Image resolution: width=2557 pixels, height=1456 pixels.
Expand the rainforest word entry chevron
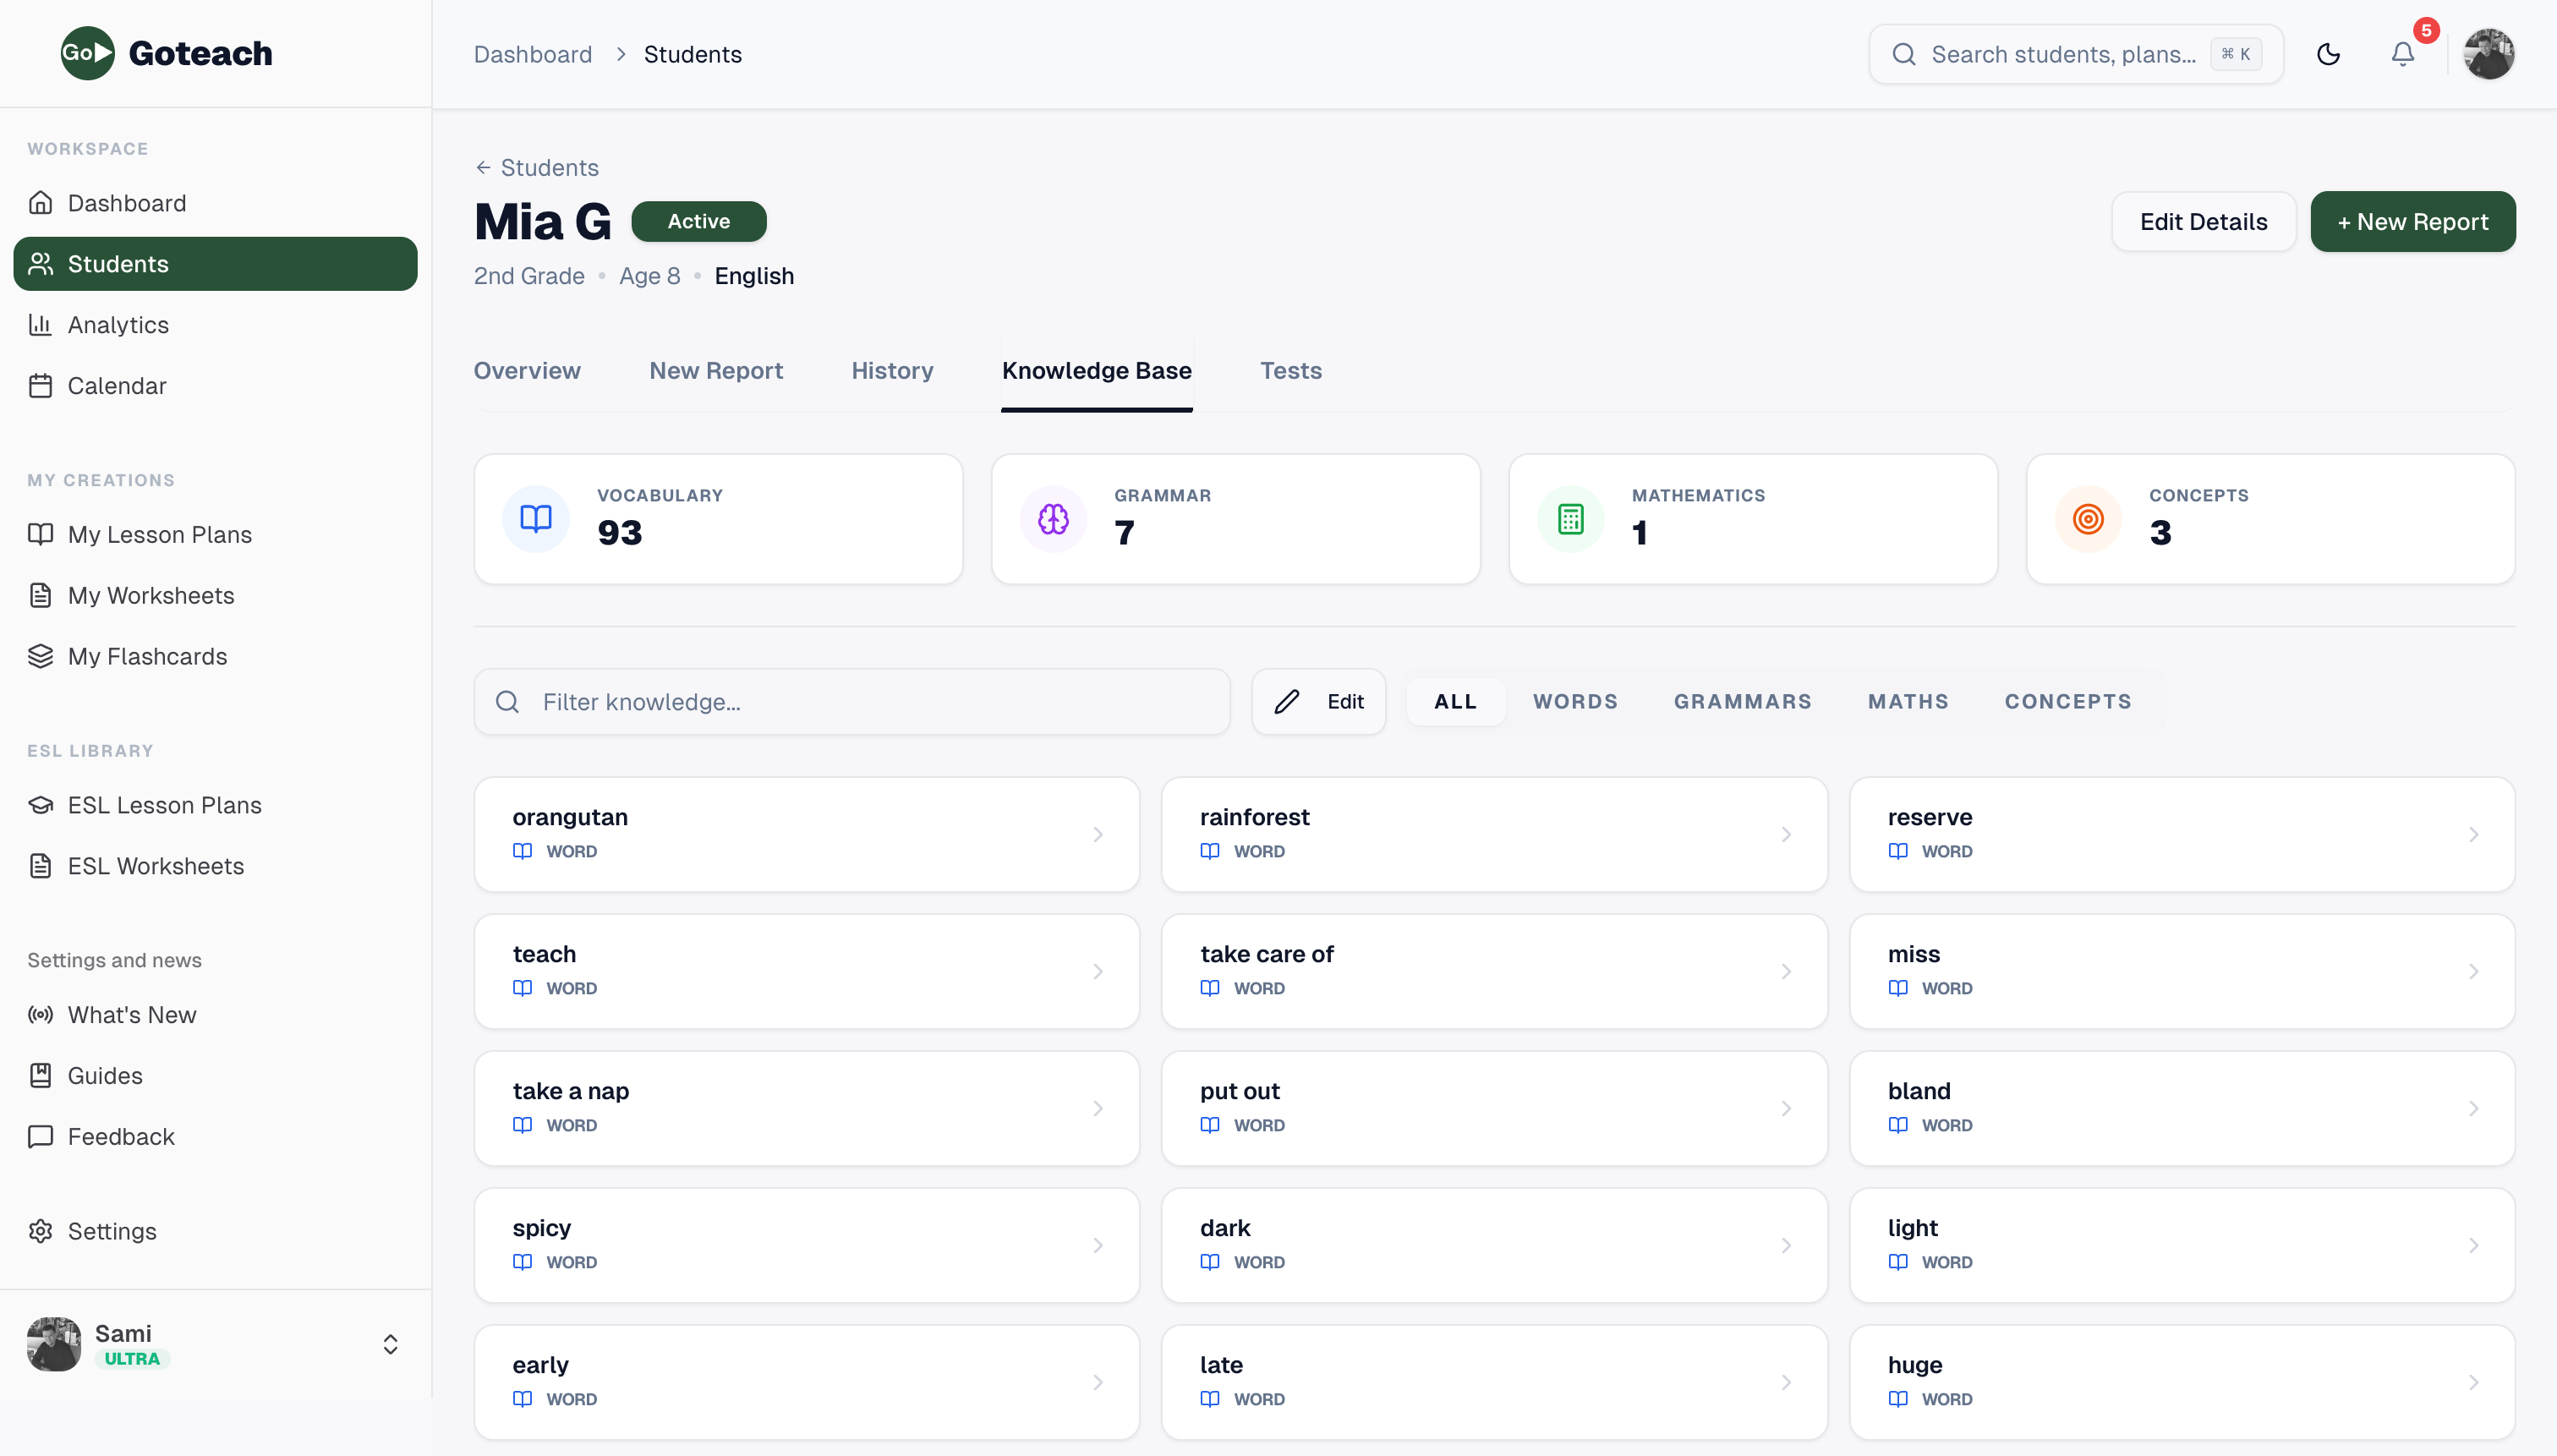point(1786,834)
